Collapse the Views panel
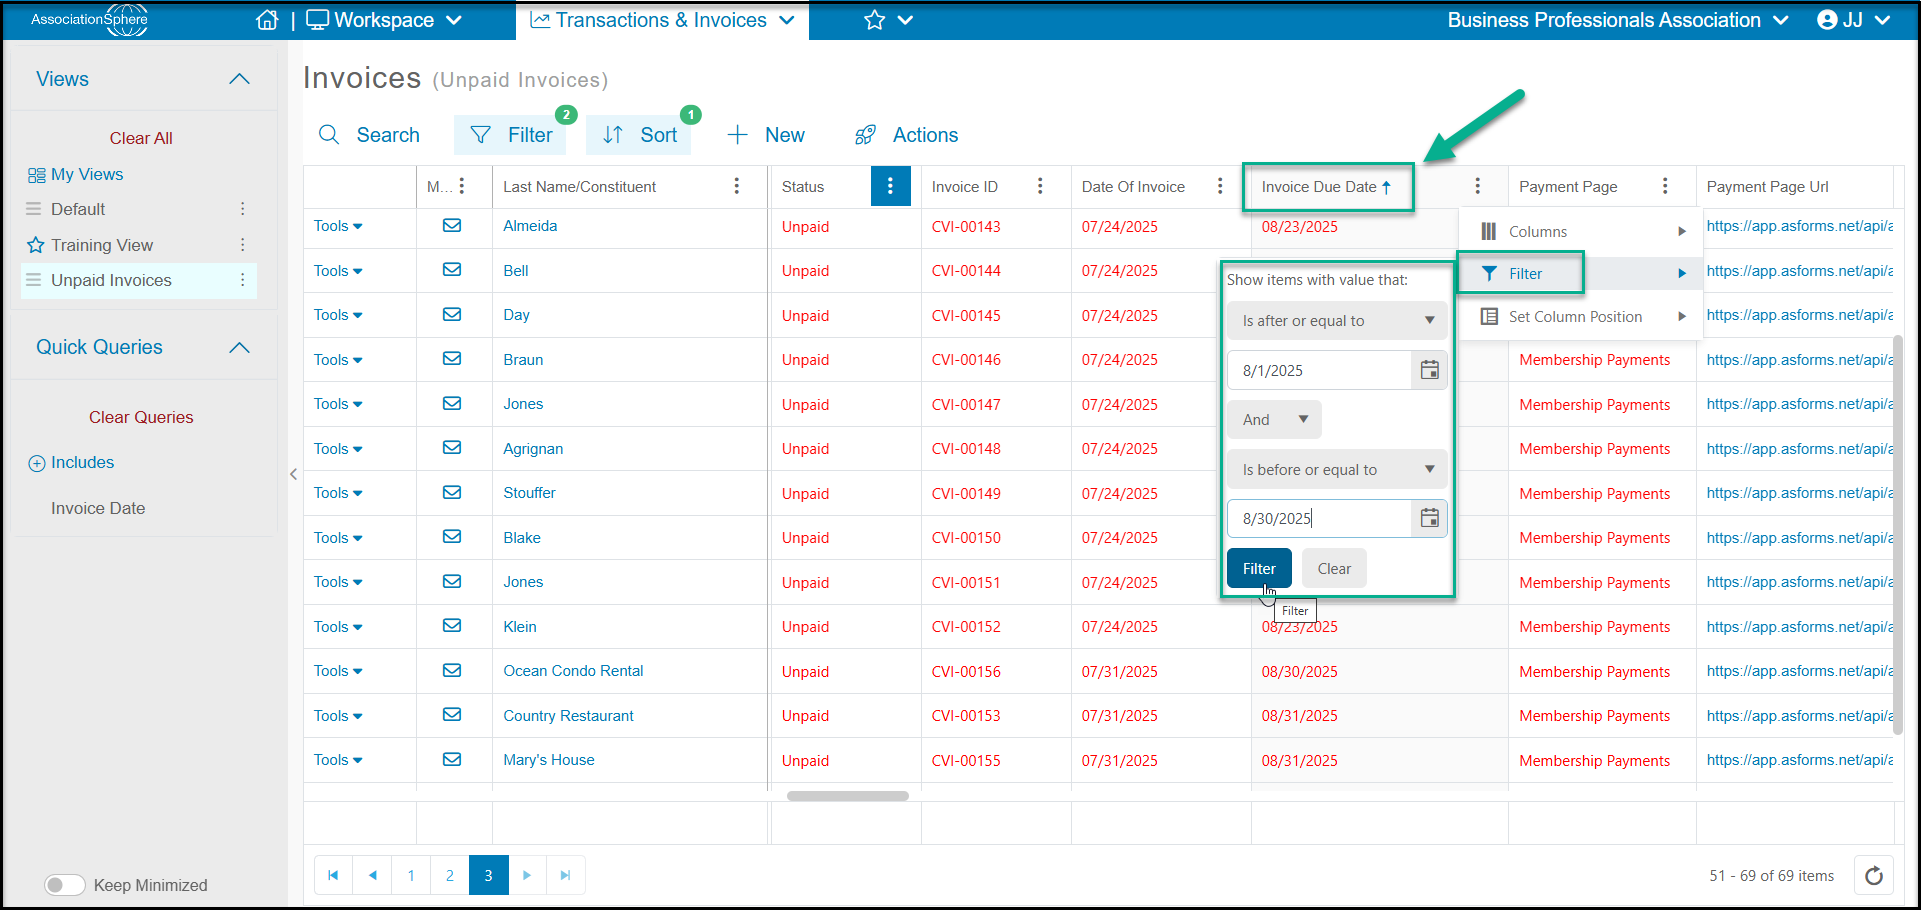 tap(239, 79)
